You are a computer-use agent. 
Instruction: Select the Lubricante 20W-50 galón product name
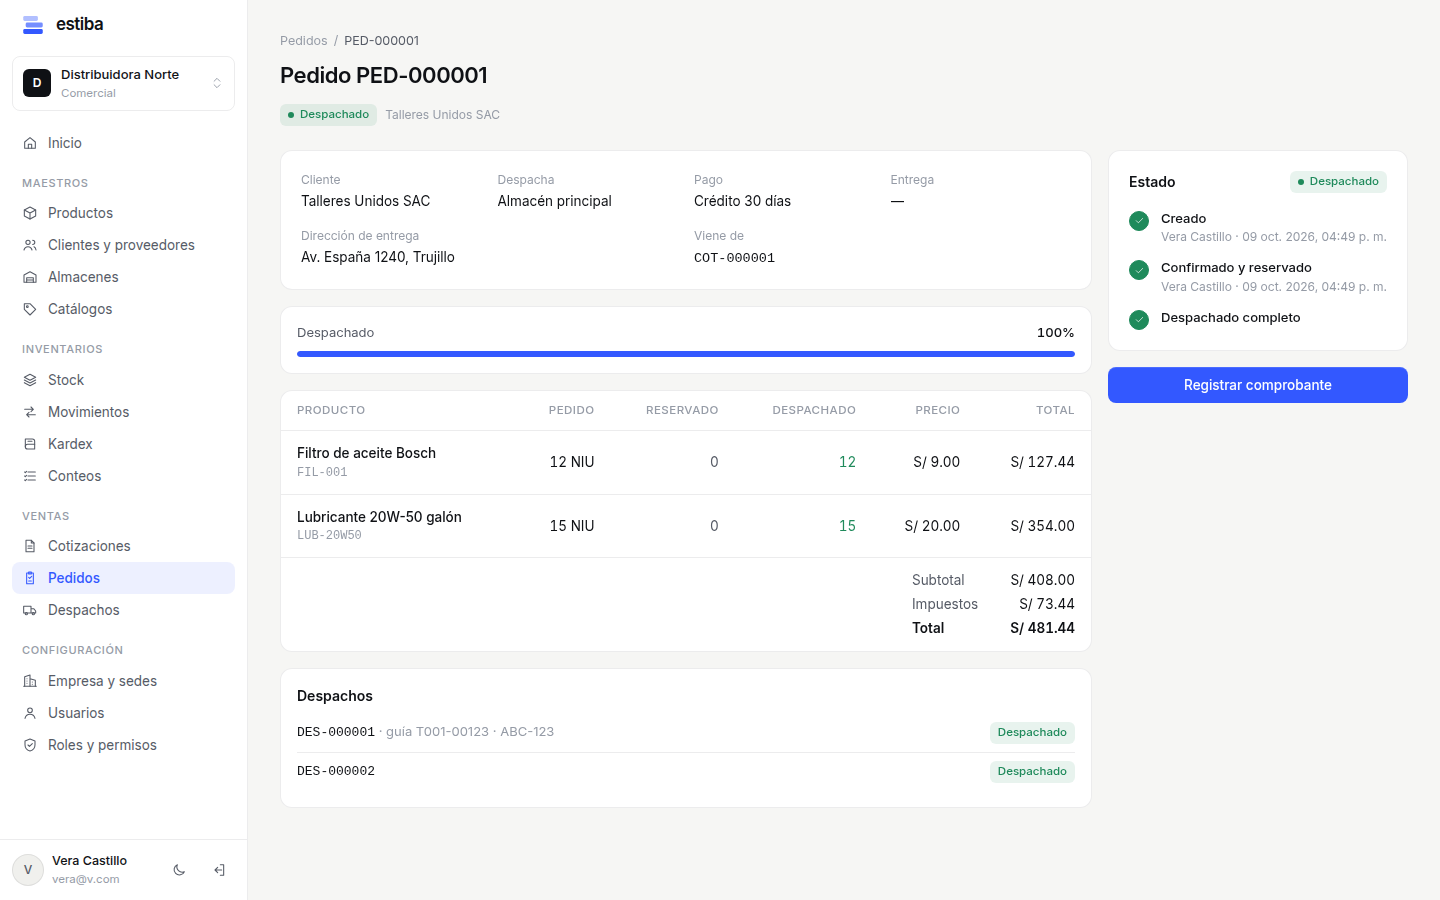tap(379, 517)
